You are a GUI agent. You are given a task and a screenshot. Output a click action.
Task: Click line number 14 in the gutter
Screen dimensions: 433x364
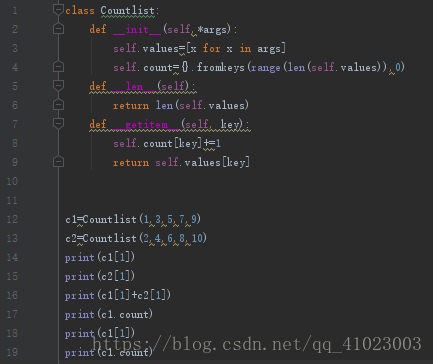click(x=12, y=257)
